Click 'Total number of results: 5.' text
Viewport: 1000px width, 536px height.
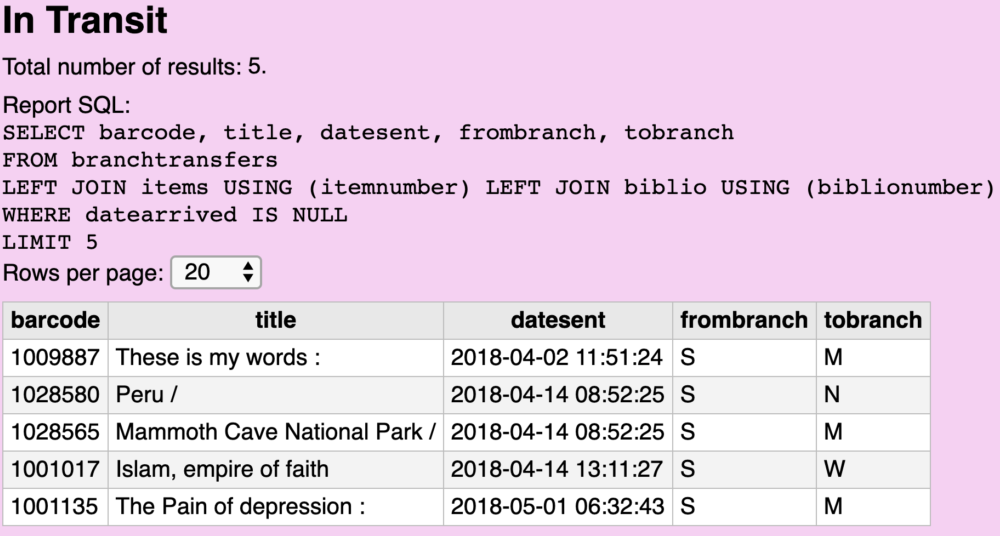(135, 66)
